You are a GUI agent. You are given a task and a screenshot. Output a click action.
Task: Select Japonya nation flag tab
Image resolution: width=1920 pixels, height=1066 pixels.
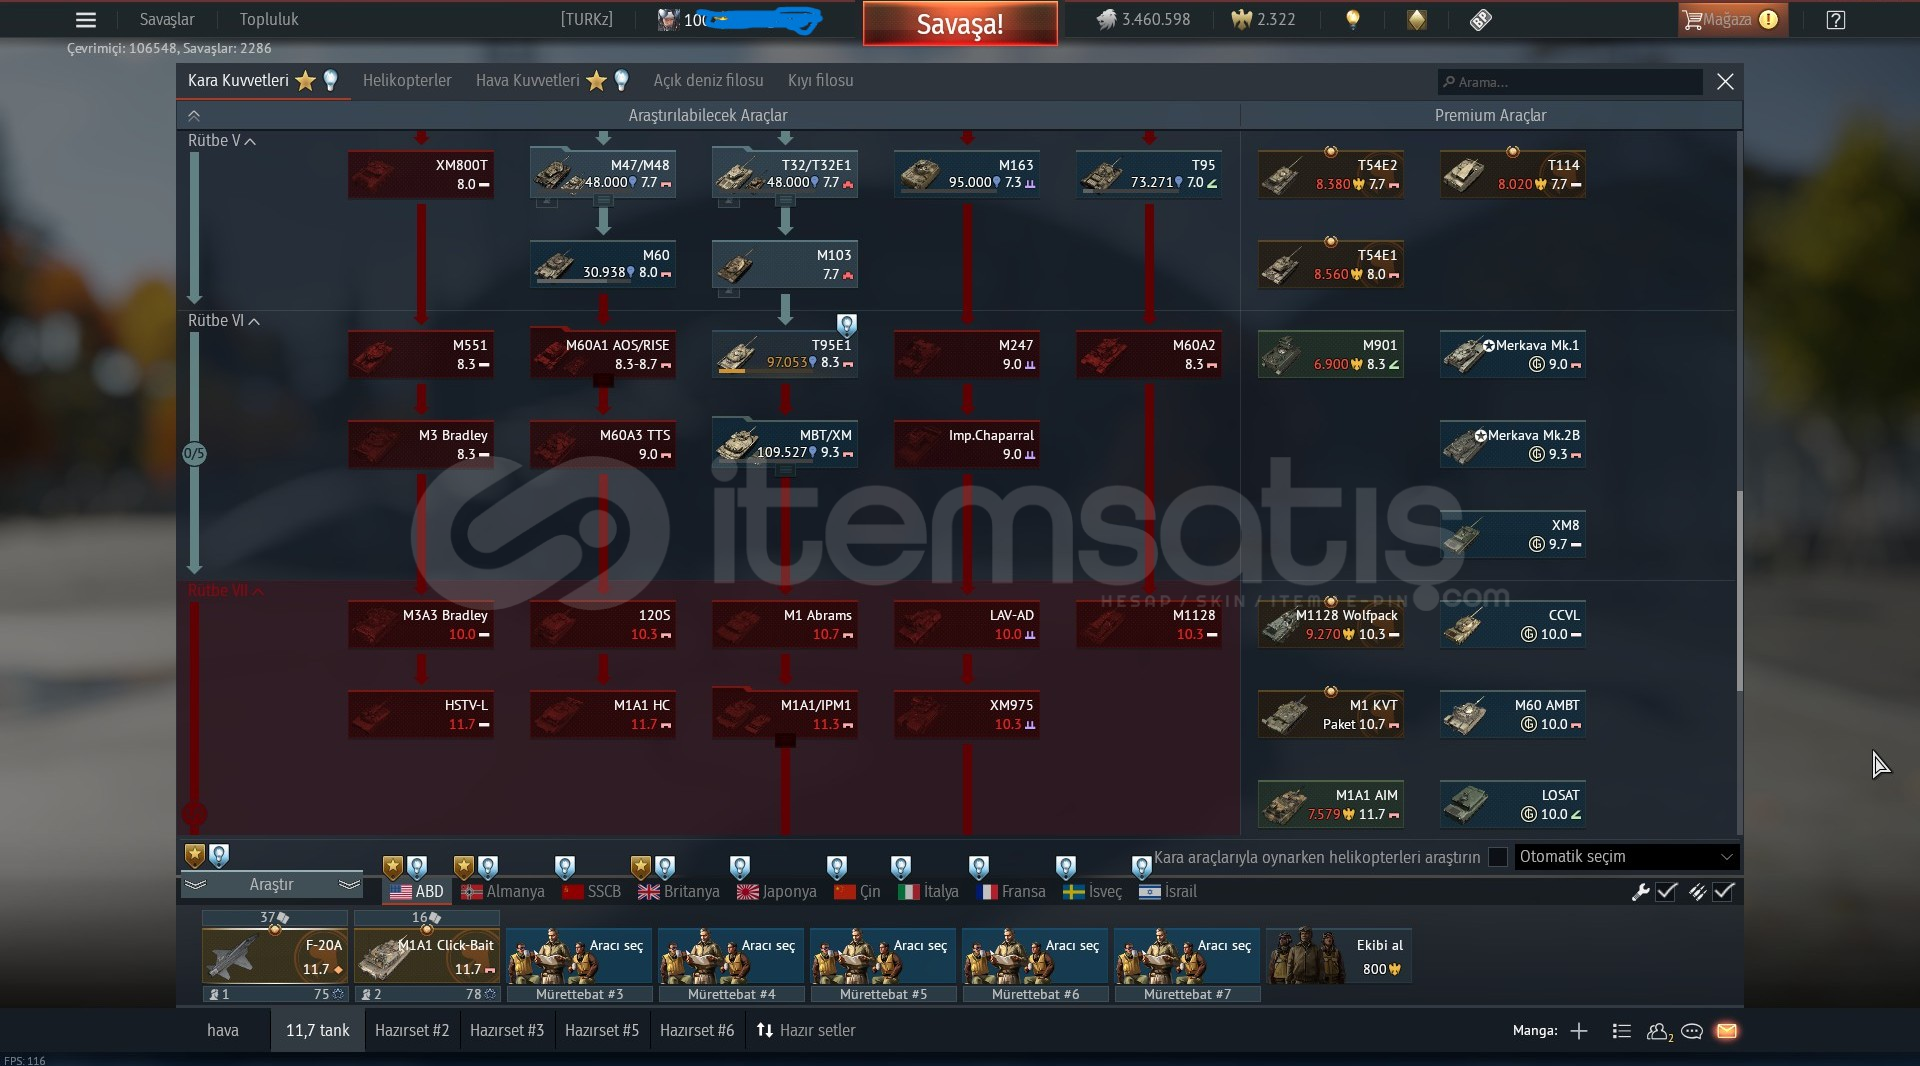tap(777, 891)
